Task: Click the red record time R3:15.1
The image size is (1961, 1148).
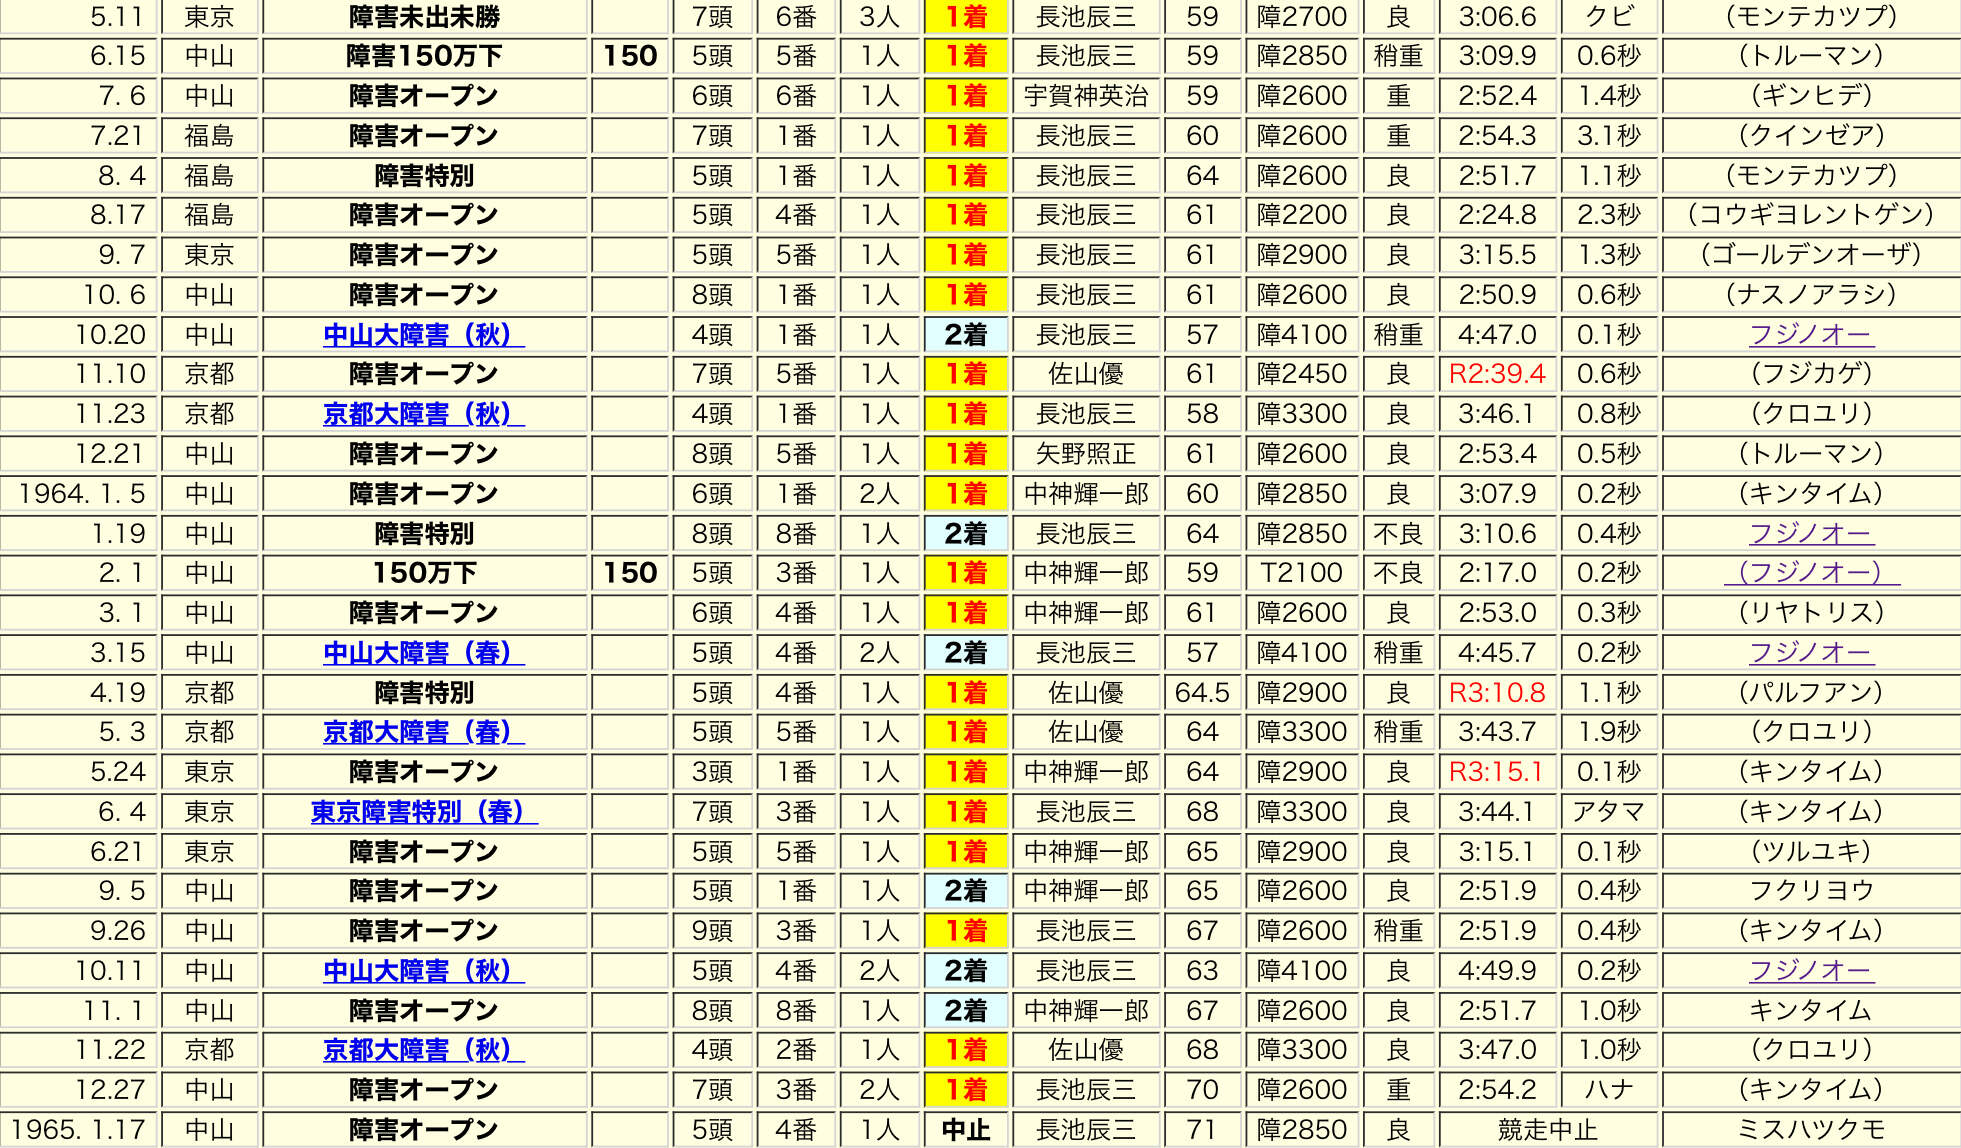Action: (x=1497, y=771)
